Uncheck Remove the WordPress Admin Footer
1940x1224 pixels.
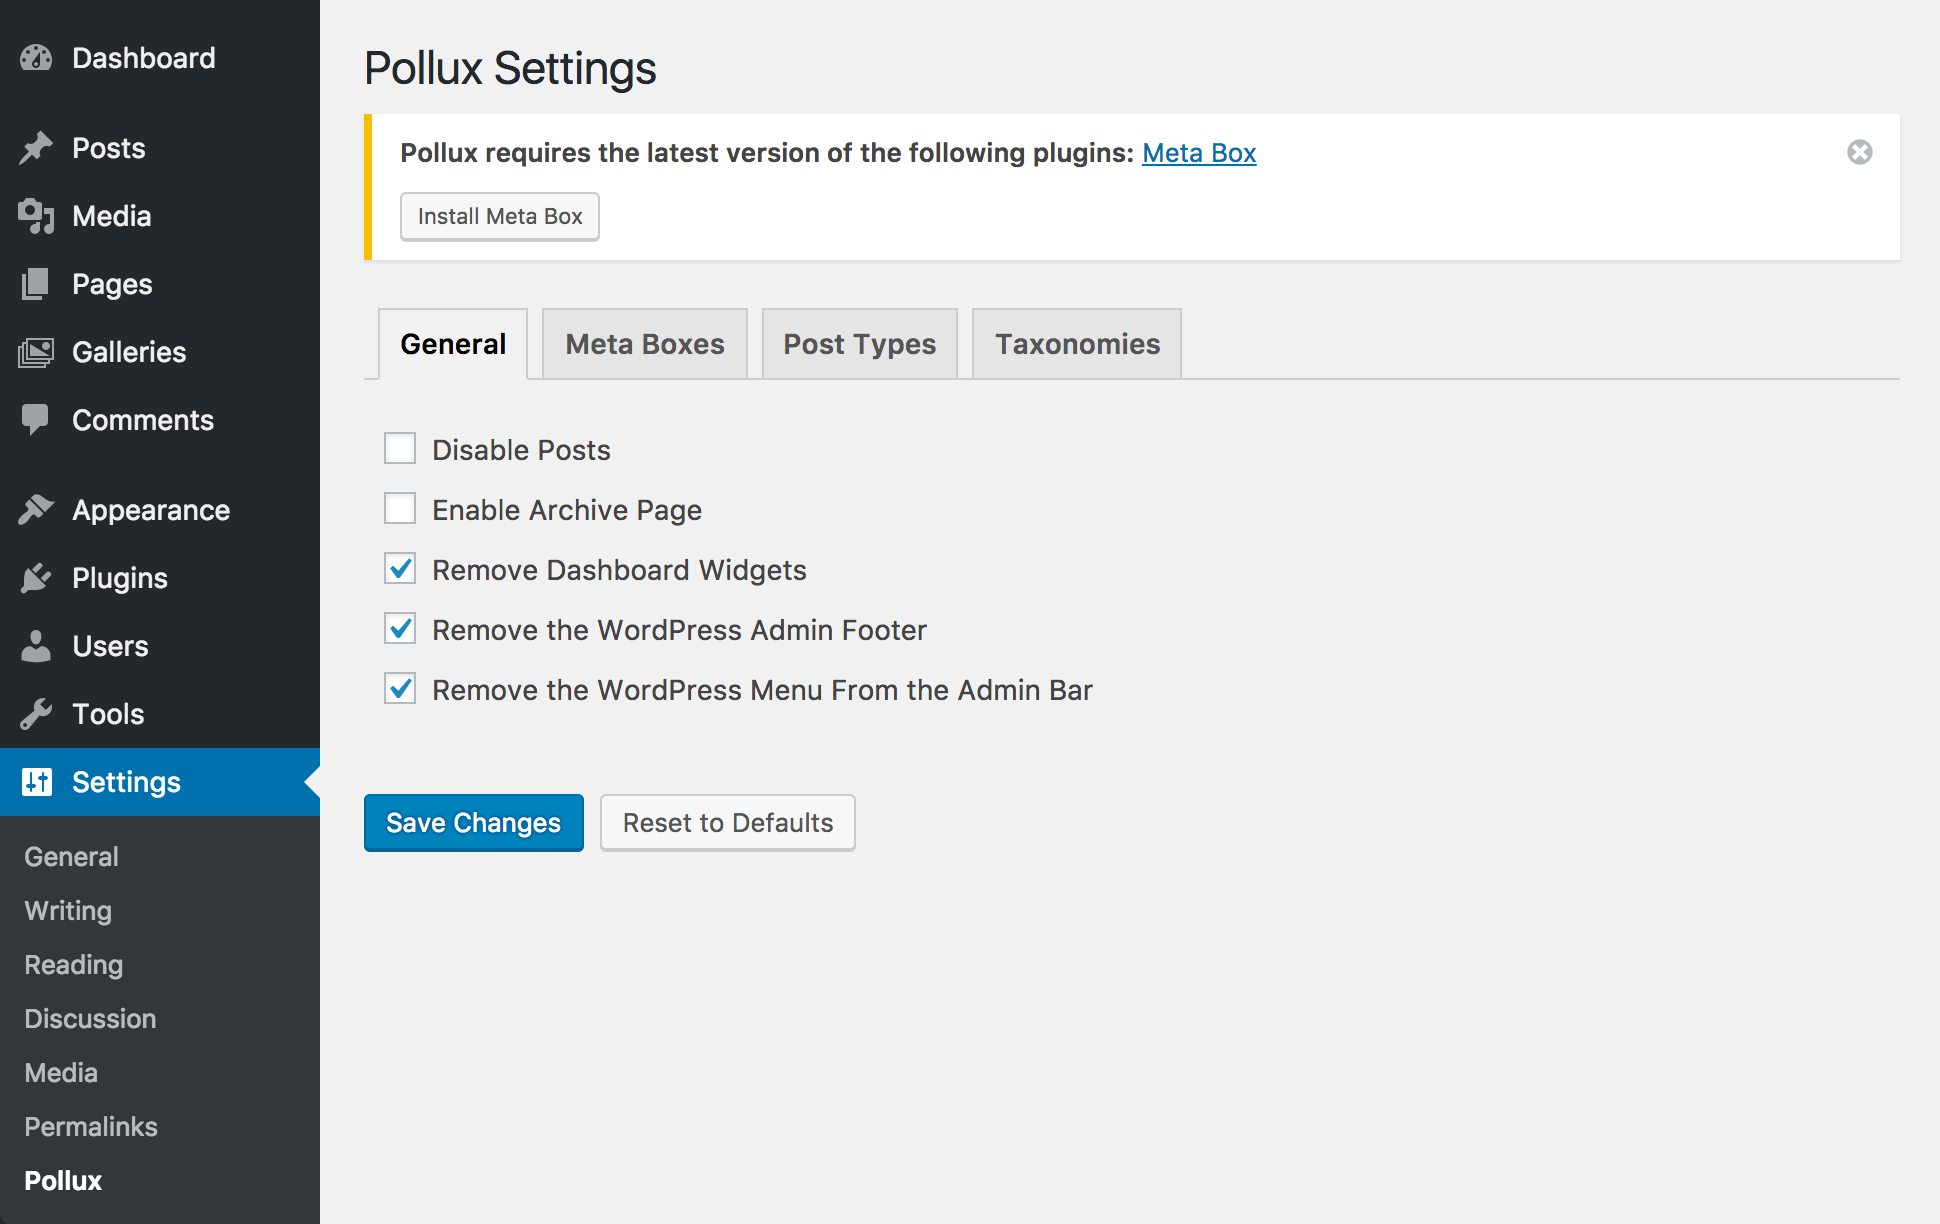pyautogui.click(x=400, y=629)
